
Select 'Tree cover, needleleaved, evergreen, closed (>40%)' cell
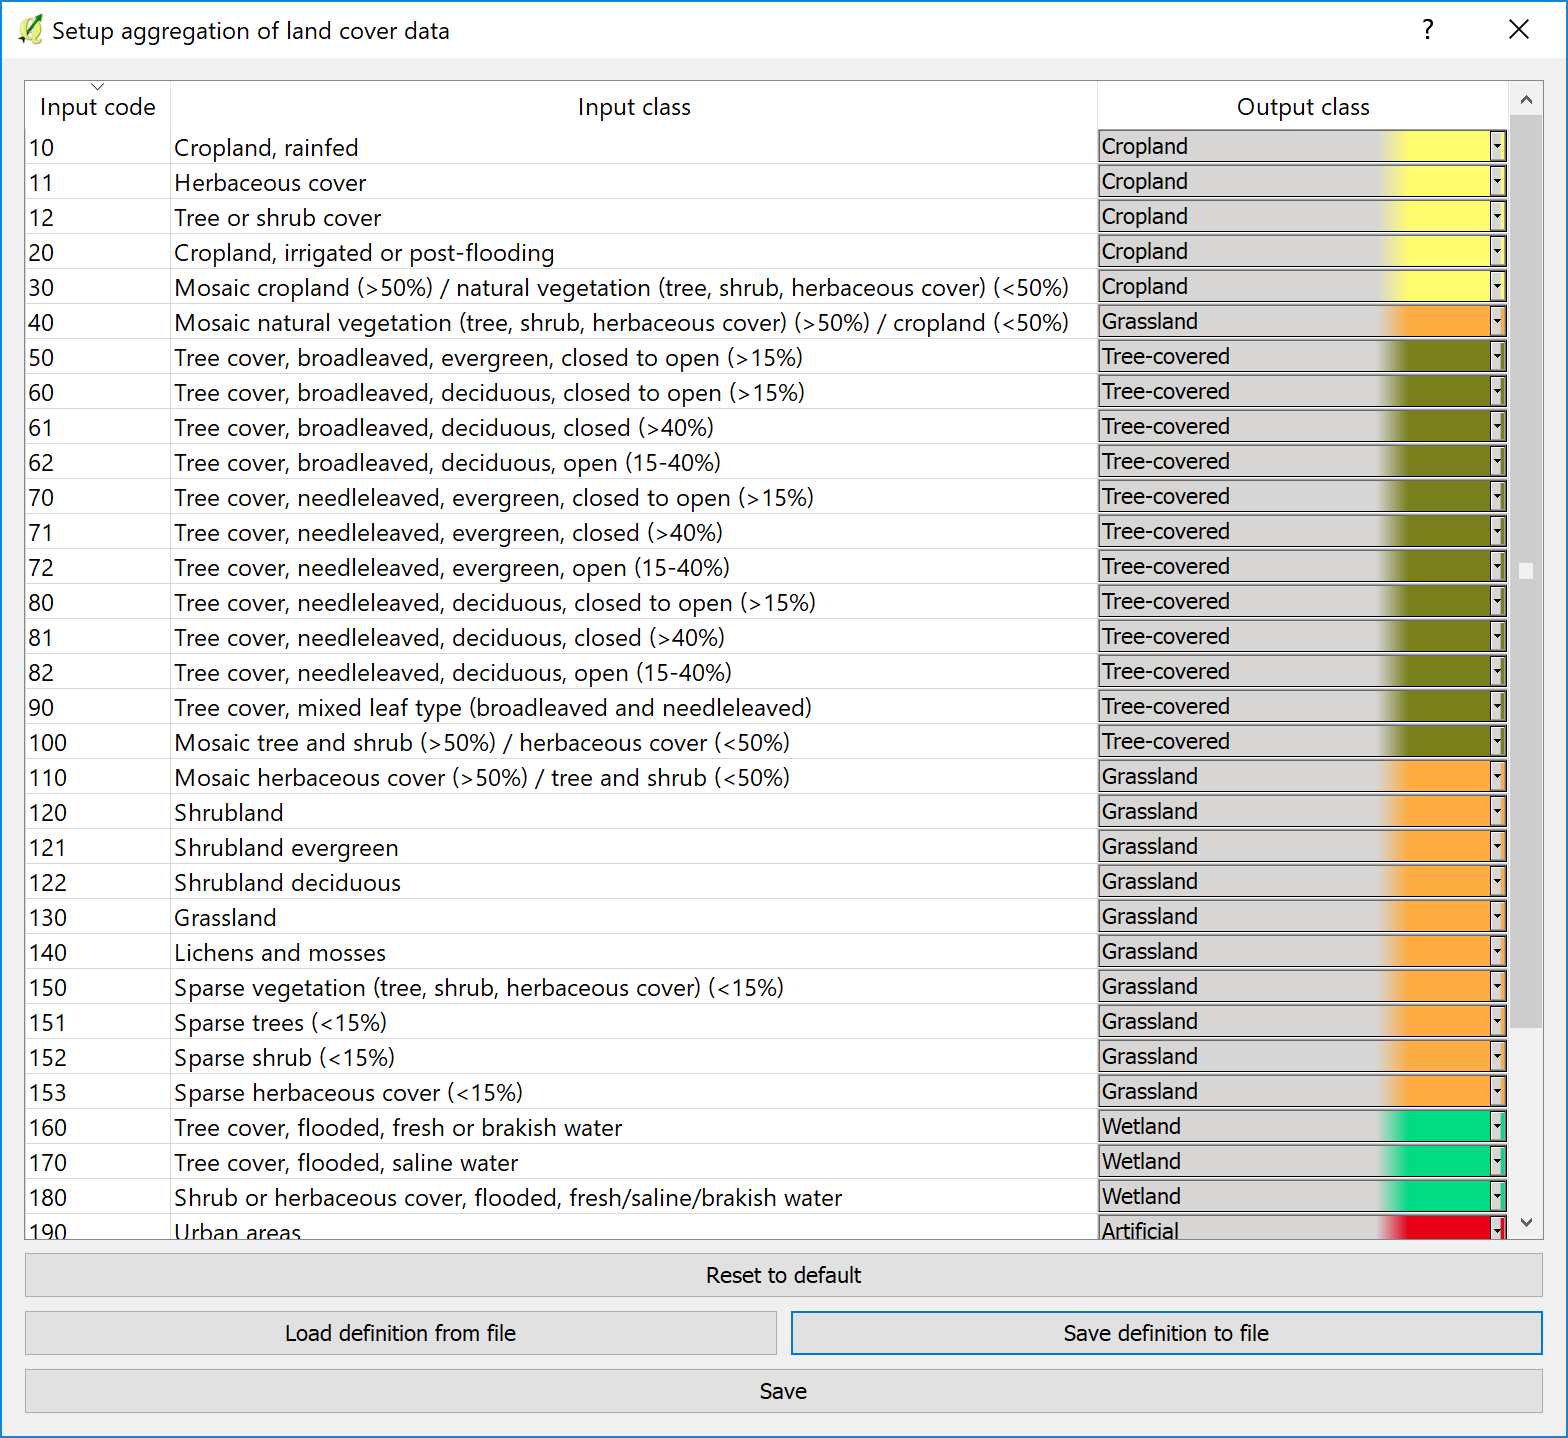[x=634, y=532]
